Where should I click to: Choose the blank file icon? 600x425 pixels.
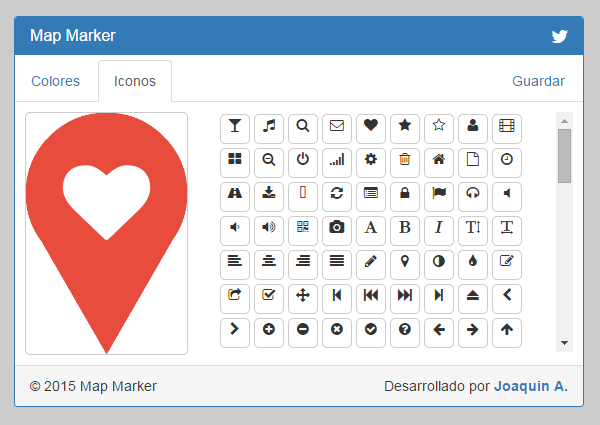pos(473,163)
